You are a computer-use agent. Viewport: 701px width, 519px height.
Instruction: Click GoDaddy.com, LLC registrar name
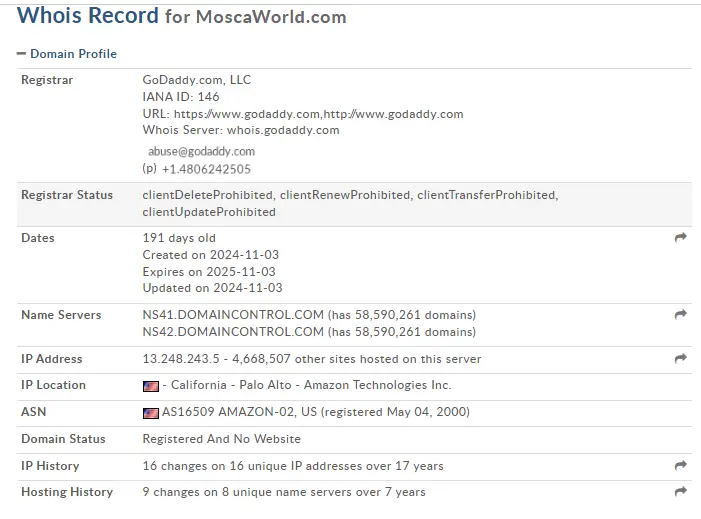pos(197,80)
